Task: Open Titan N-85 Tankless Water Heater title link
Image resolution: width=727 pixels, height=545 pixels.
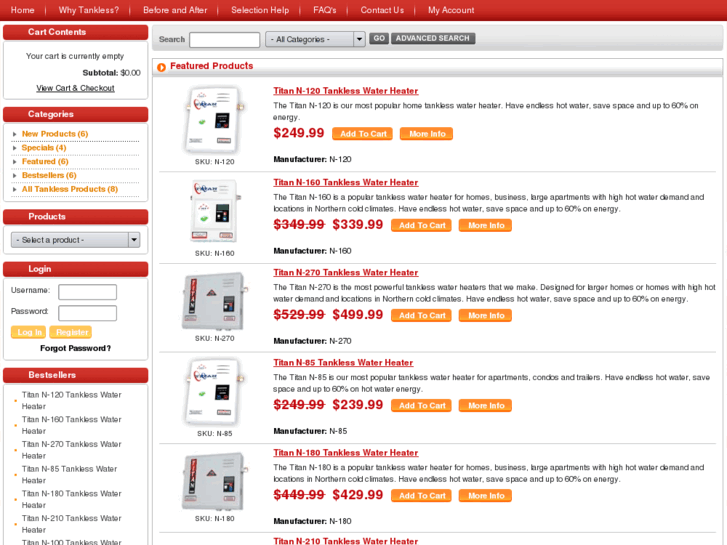Action: (343, 362)
